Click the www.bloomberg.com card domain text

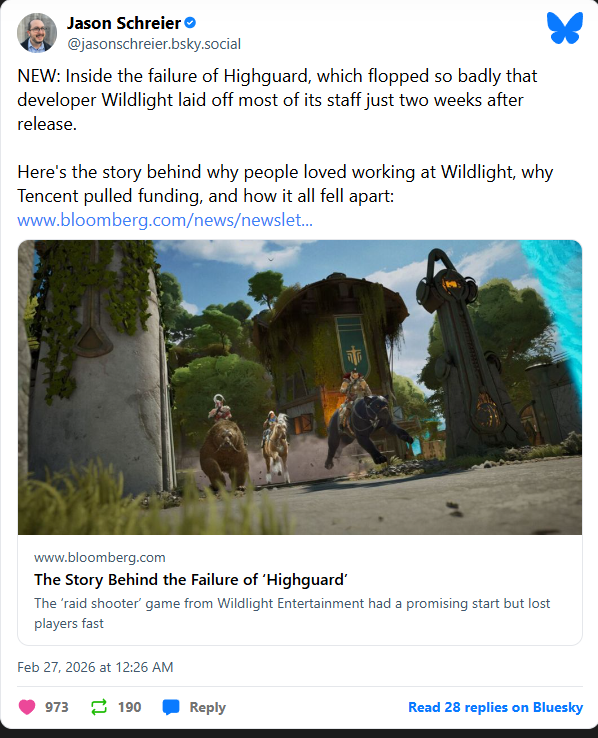100,557
